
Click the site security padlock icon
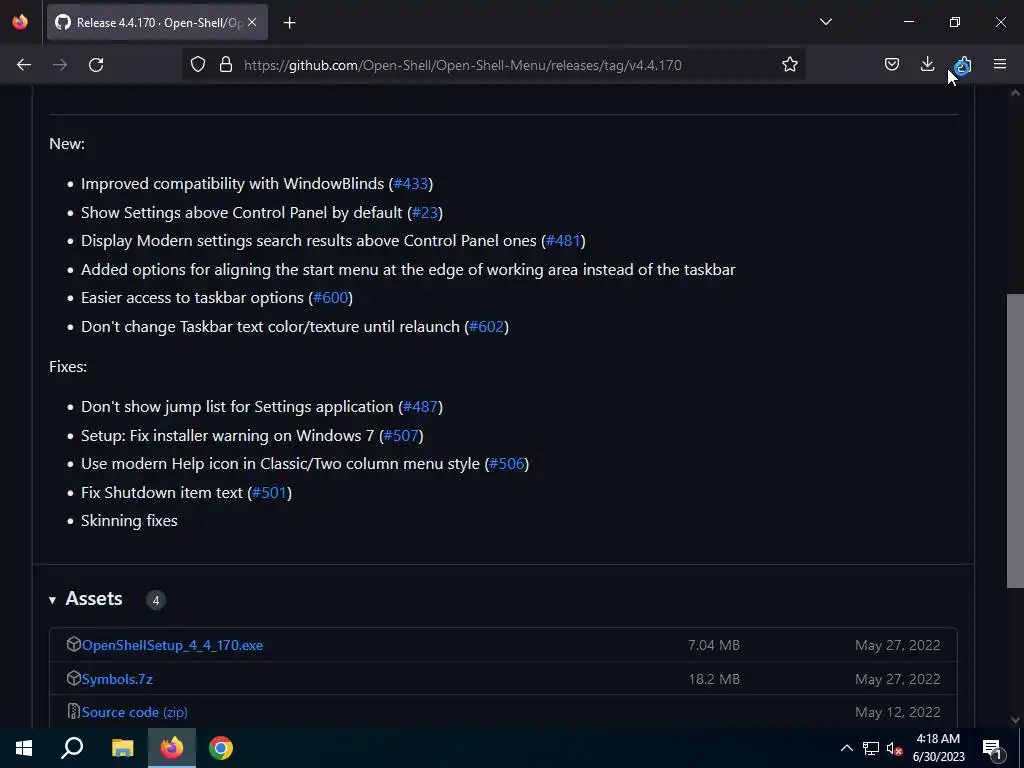[x=226, y=65]
